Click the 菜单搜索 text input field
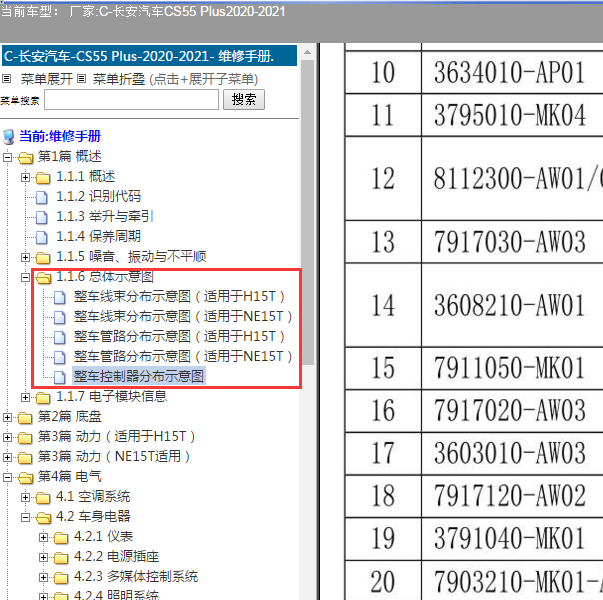 132,100
